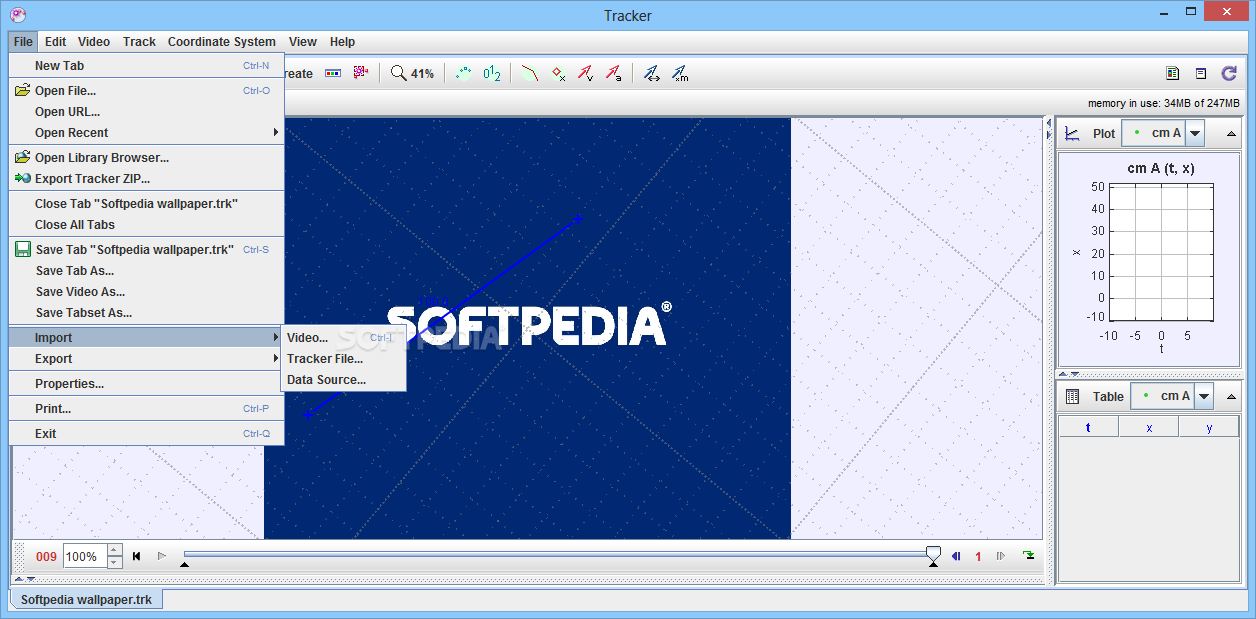Click the table column header y
Image resolution: width=1256 pixels, height=619 pixels.
1209,427
